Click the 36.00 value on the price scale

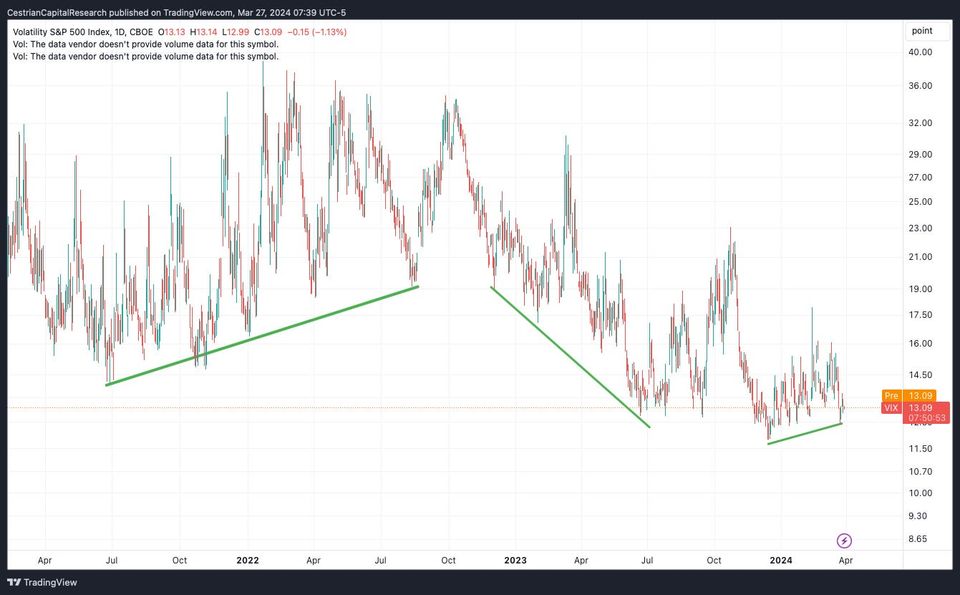point(921,85)
